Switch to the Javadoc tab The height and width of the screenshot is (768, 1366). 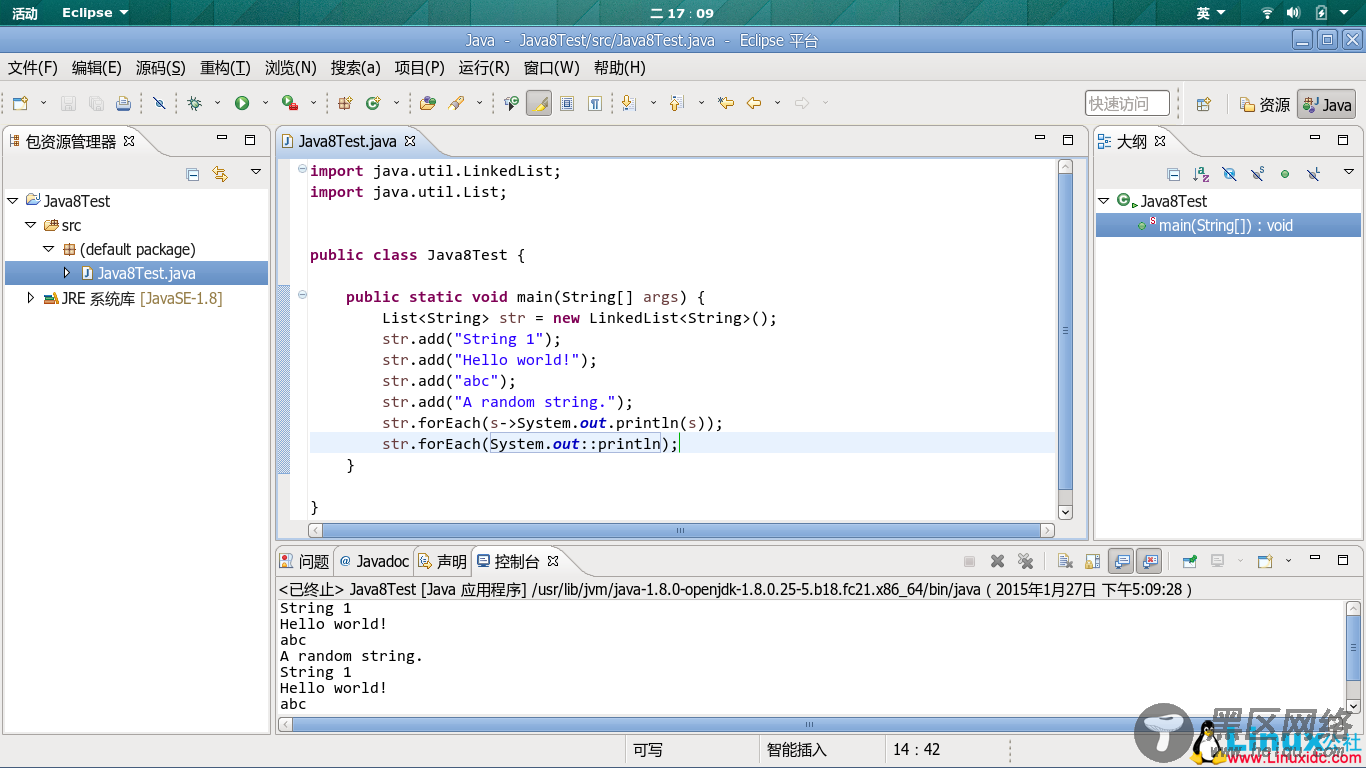click(x=375, y=561)
